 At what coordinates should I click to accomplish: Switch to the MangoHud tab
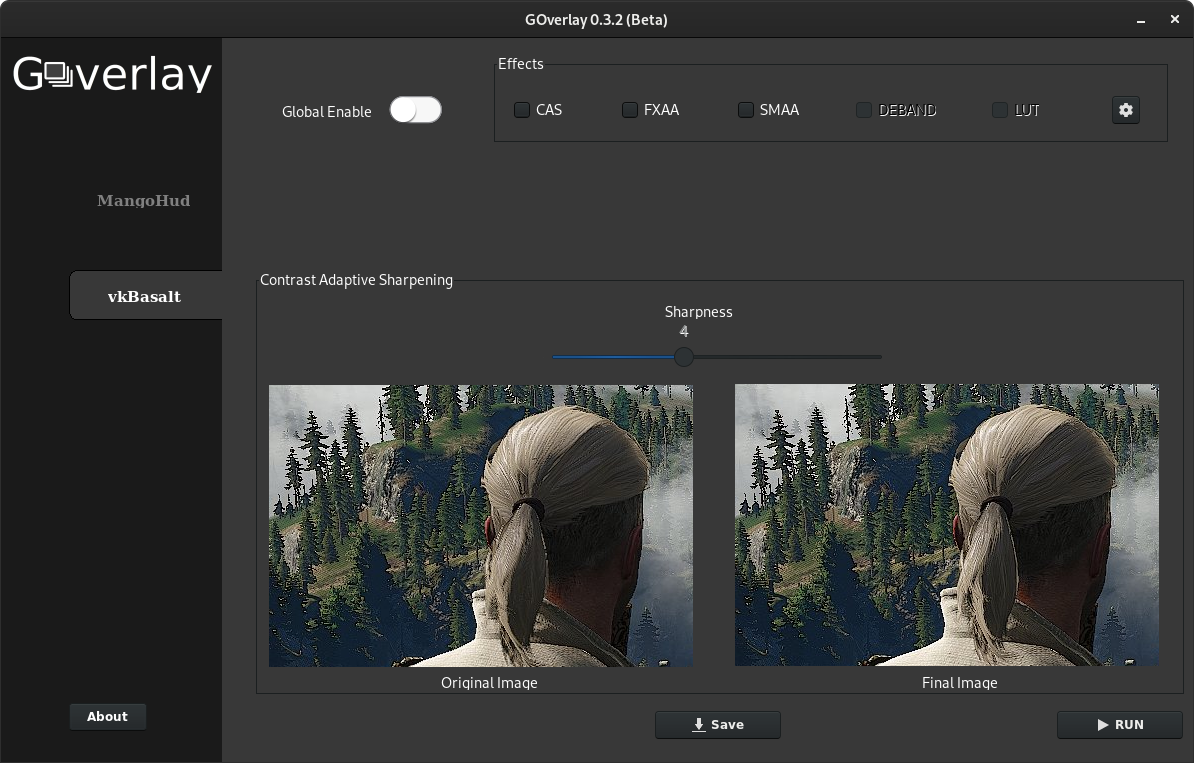point(143,201)
